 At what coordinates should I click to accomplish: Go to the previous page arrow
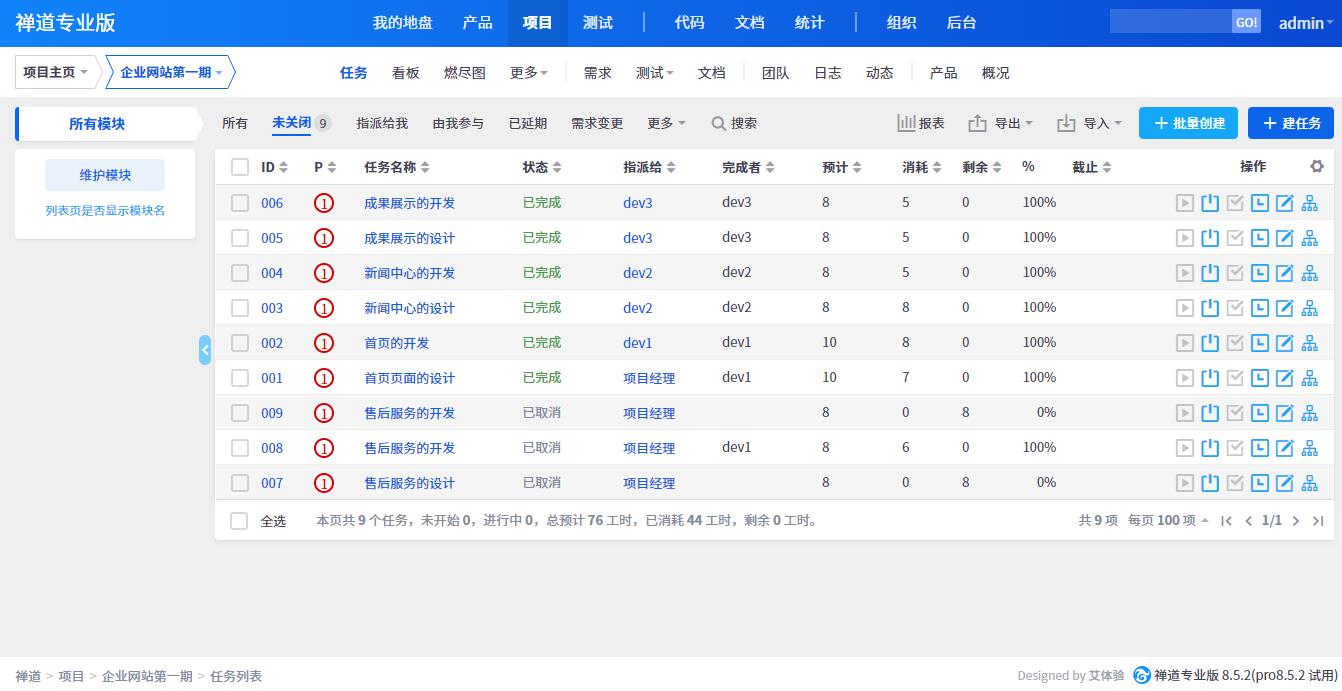[1249, 521]
